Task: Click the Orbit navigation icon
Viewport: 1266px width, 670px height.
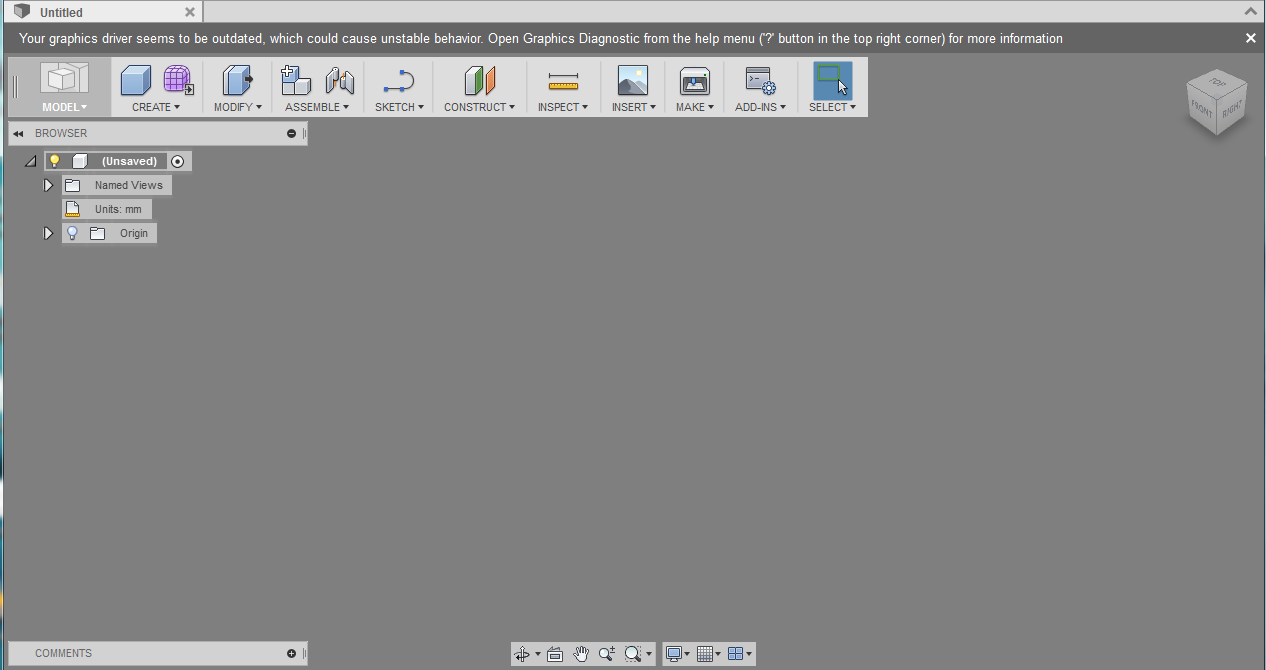Action: tap(522, 654)
